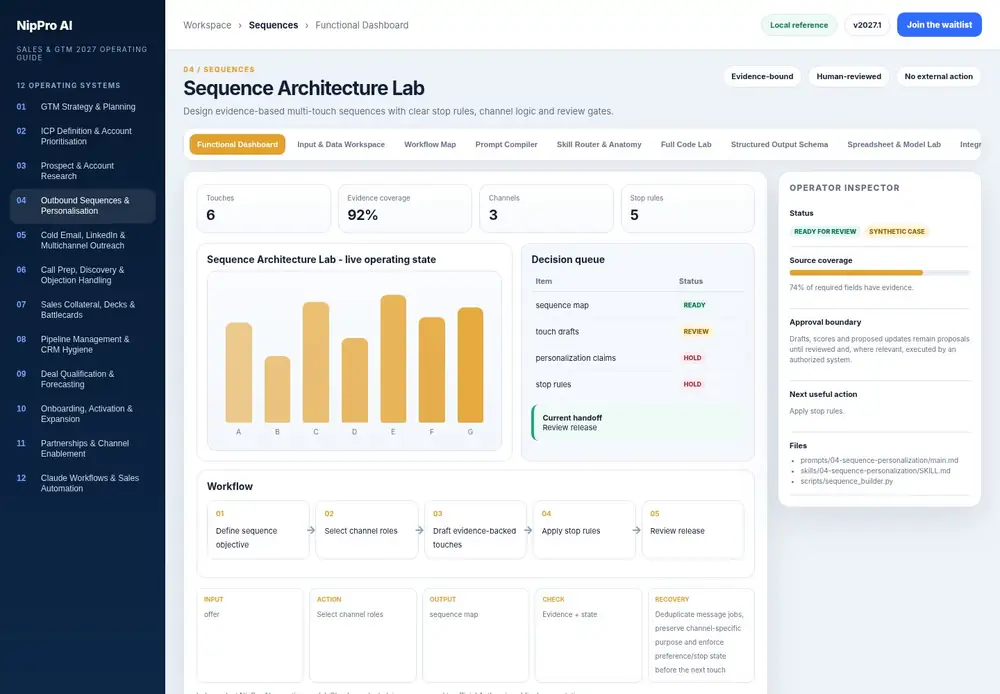The height and width of the screenshot is (694, 1000).
Task: Open the Full Code Lab tab
Action: (x=686, y=145)
